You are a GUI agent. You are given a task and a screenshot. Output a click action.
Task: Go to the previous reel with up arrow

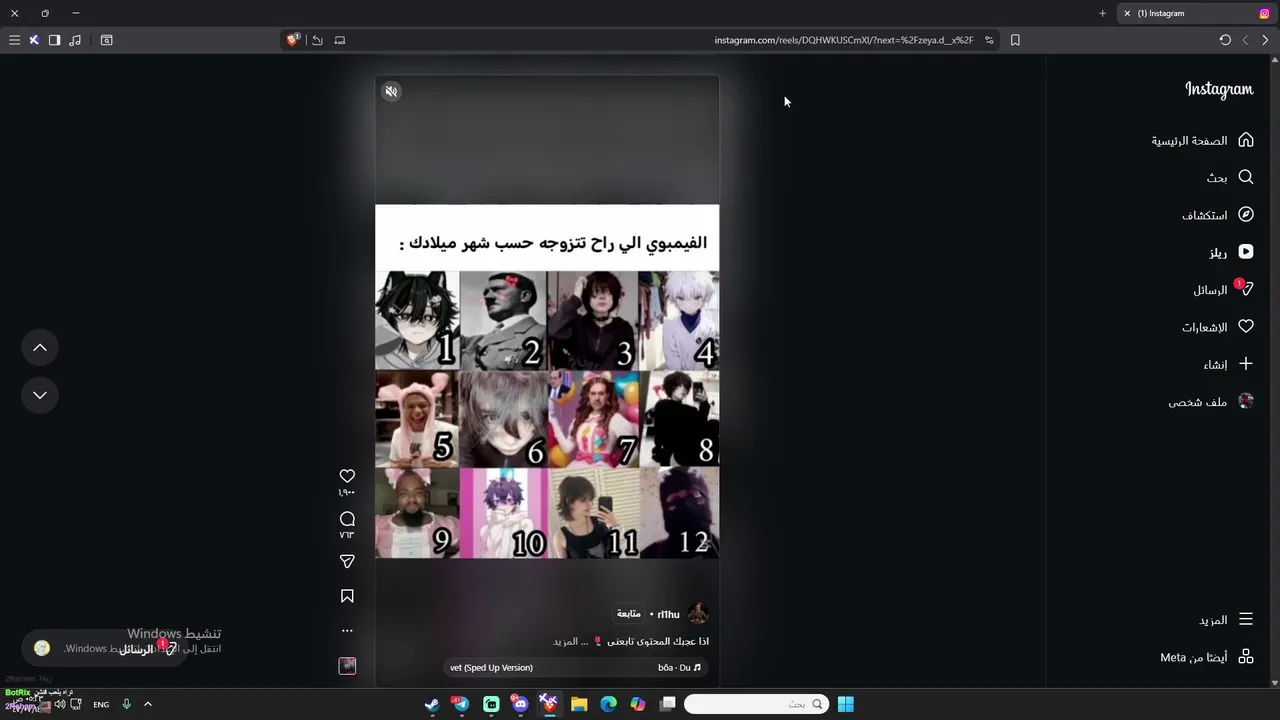[x=40, y=347]
